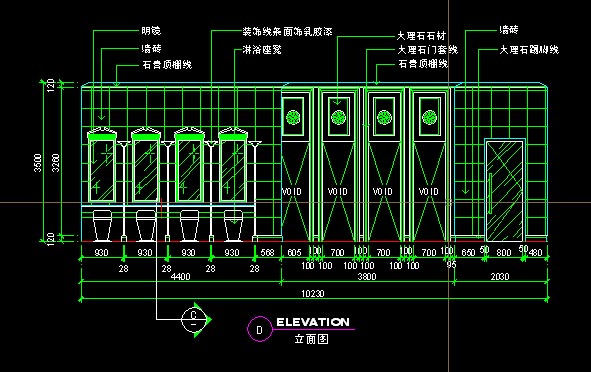Select the leftmost mirror with green cap
591x372 pixels.
tap(102, 165)
